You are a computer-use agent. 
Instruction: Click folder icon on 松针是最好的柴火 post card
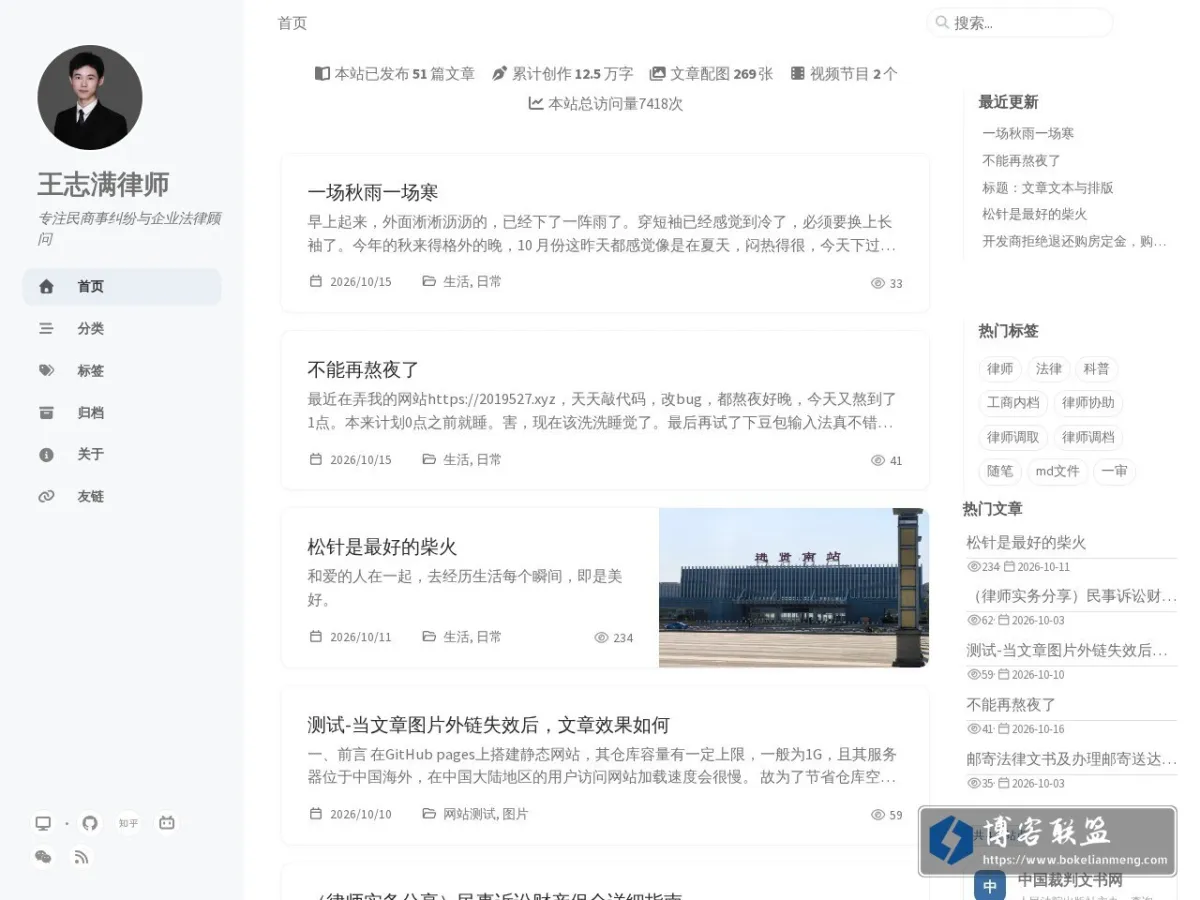click(x=429, y=637)
